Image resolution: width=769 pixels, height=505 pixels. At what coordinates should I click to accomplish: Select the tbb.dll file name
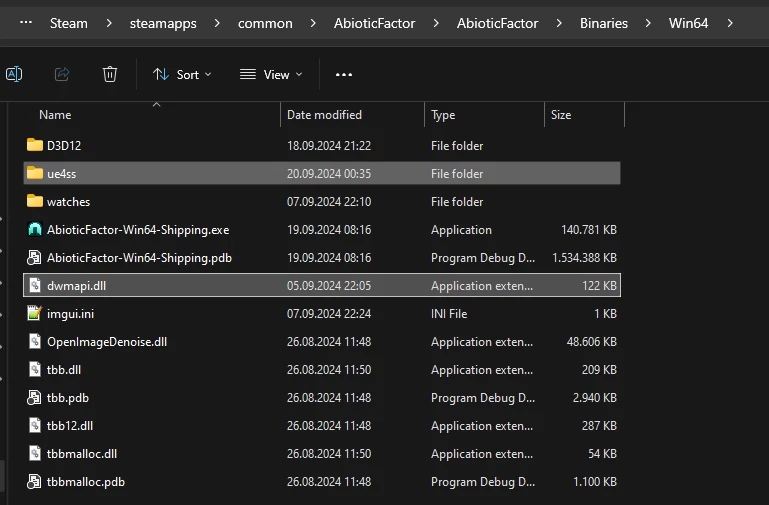(64, 370)
